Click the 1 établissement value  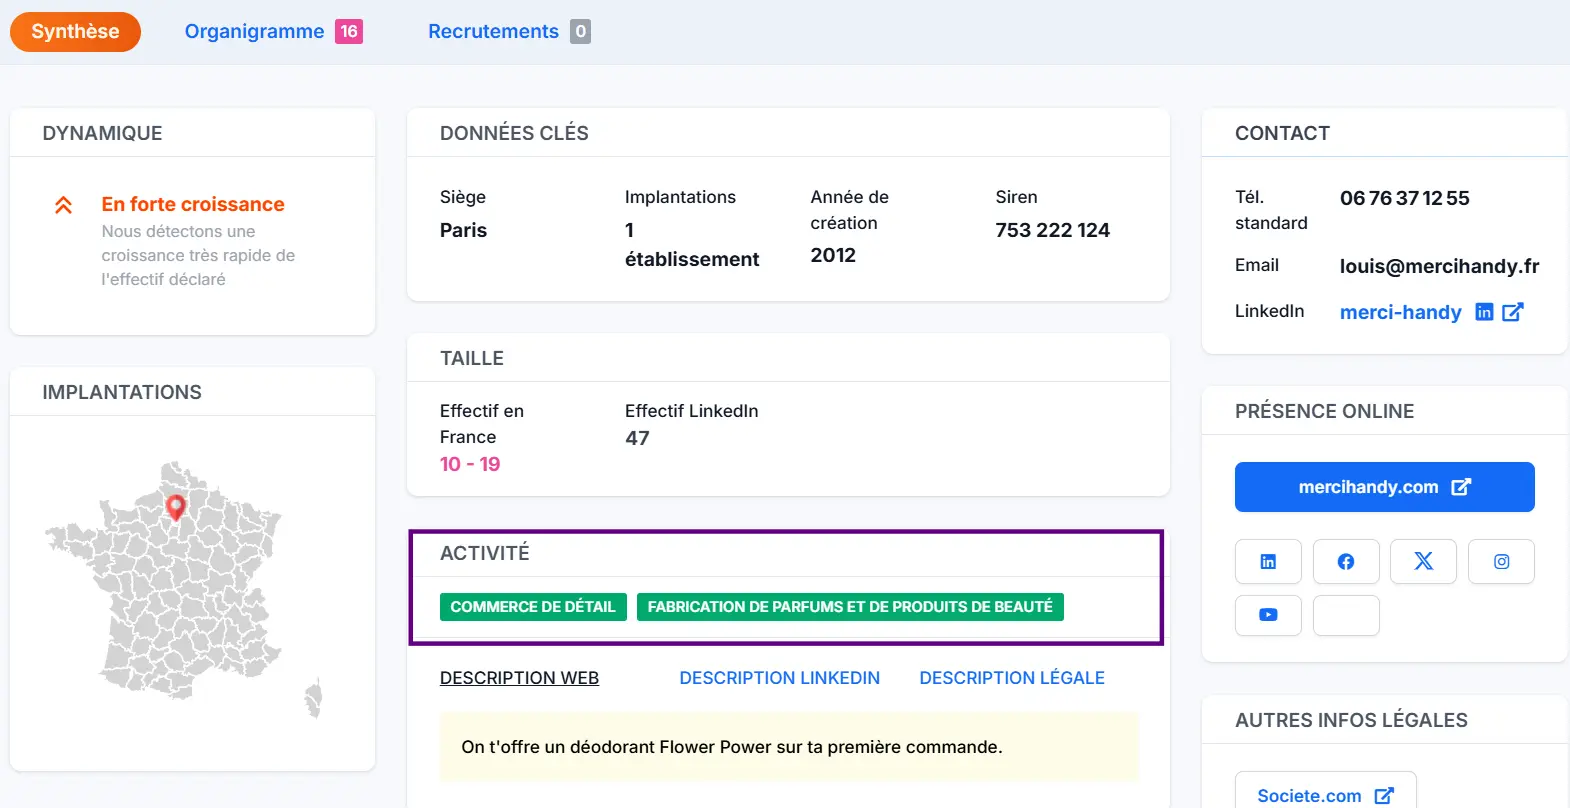click(692, 245)
